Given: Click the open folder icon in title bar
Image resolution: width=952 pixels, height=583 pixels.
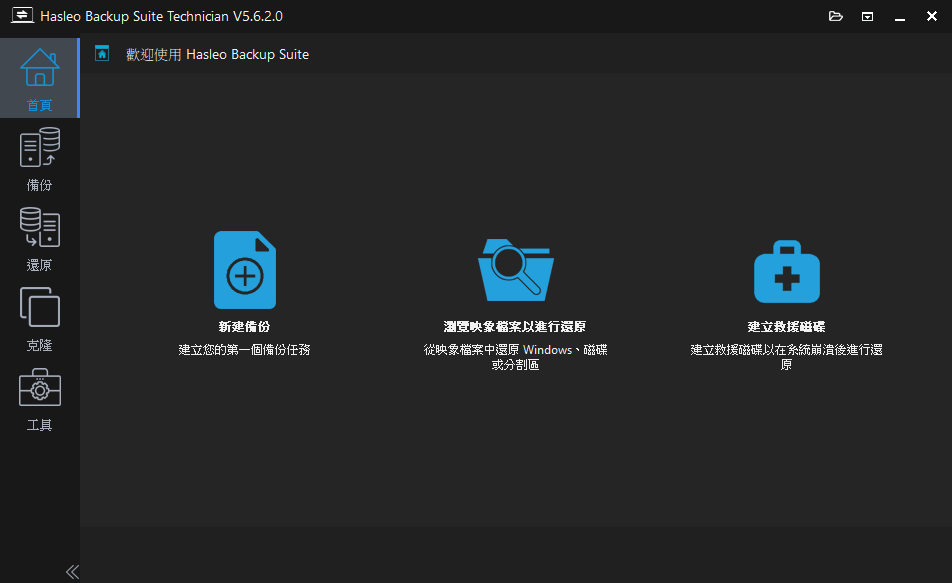Looking at the screenshot, I should tap(836, 16).
